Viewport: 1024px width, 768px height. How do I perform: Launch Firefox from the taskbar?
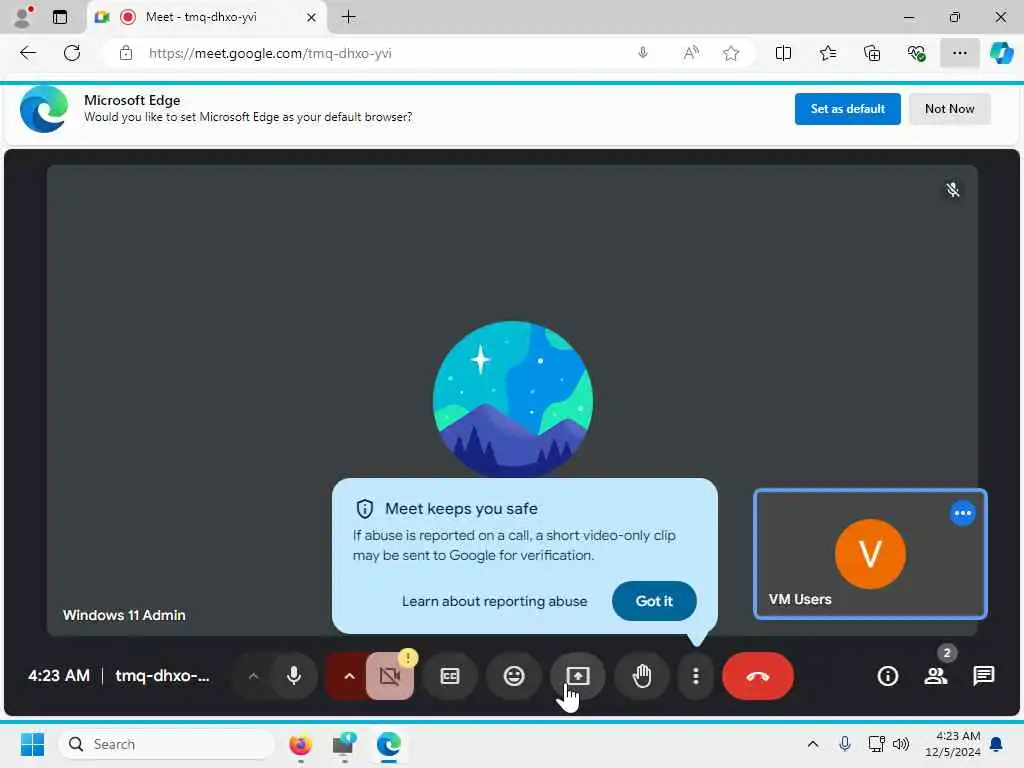[300, 744]
